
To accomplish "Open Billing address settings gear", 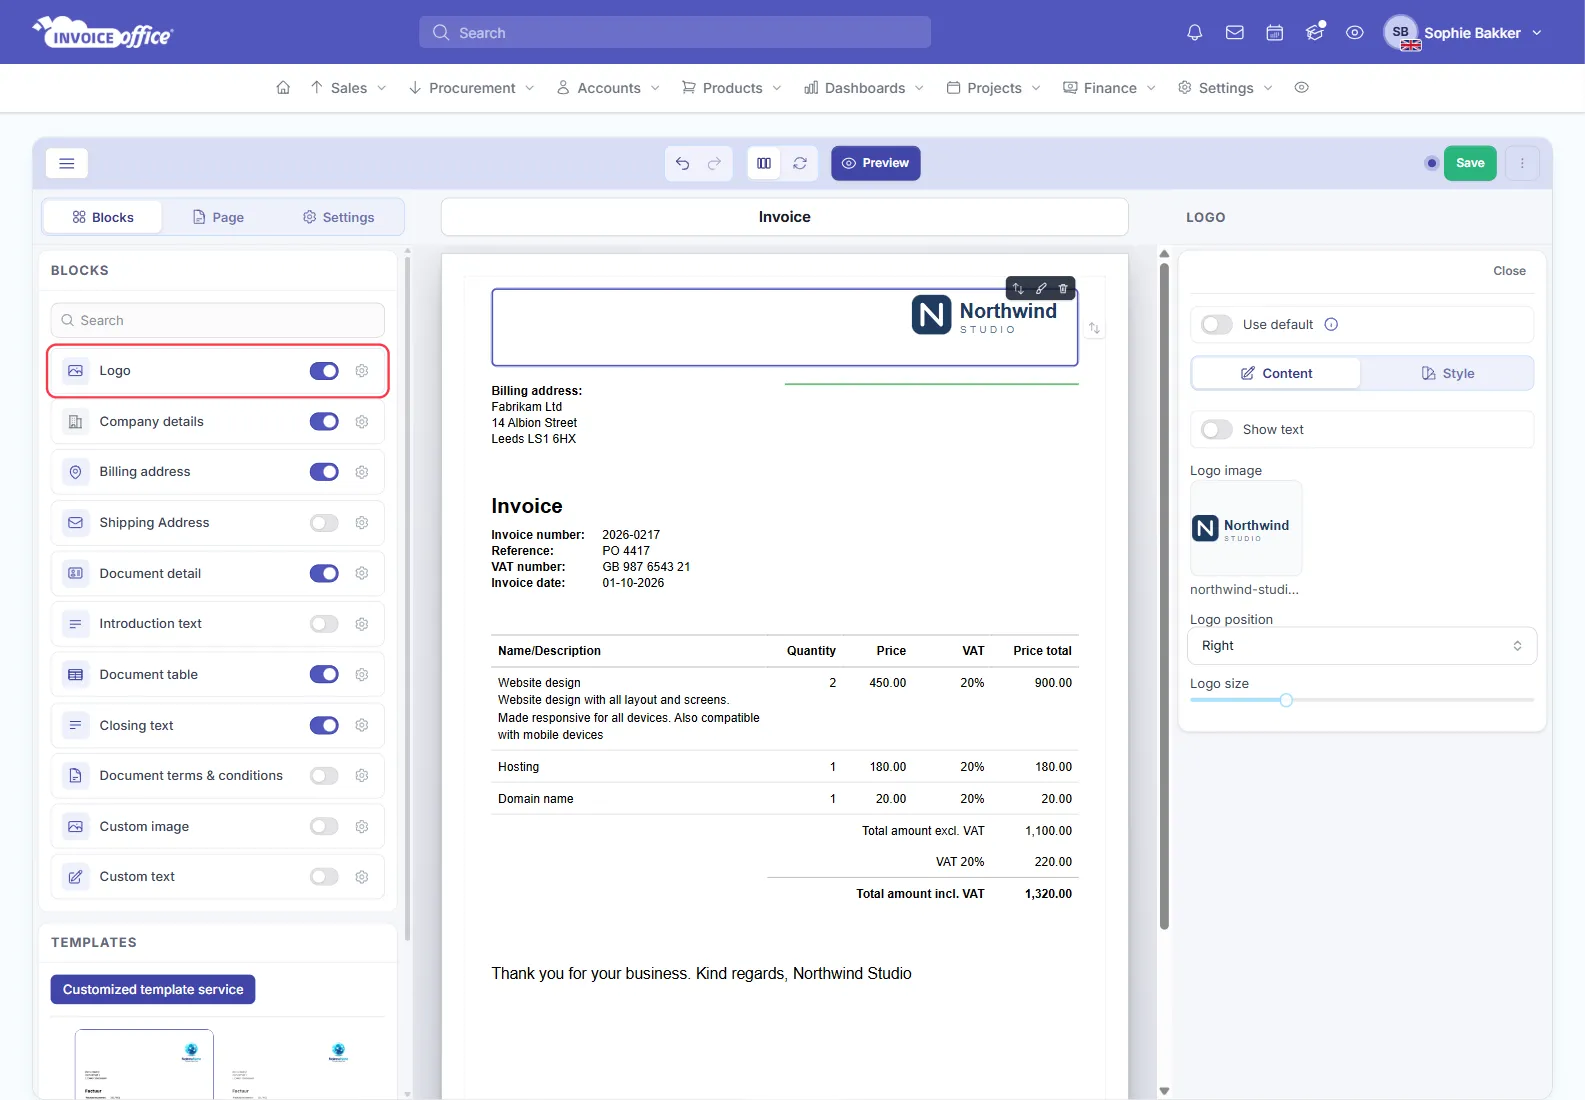I will tap(362, 472).
